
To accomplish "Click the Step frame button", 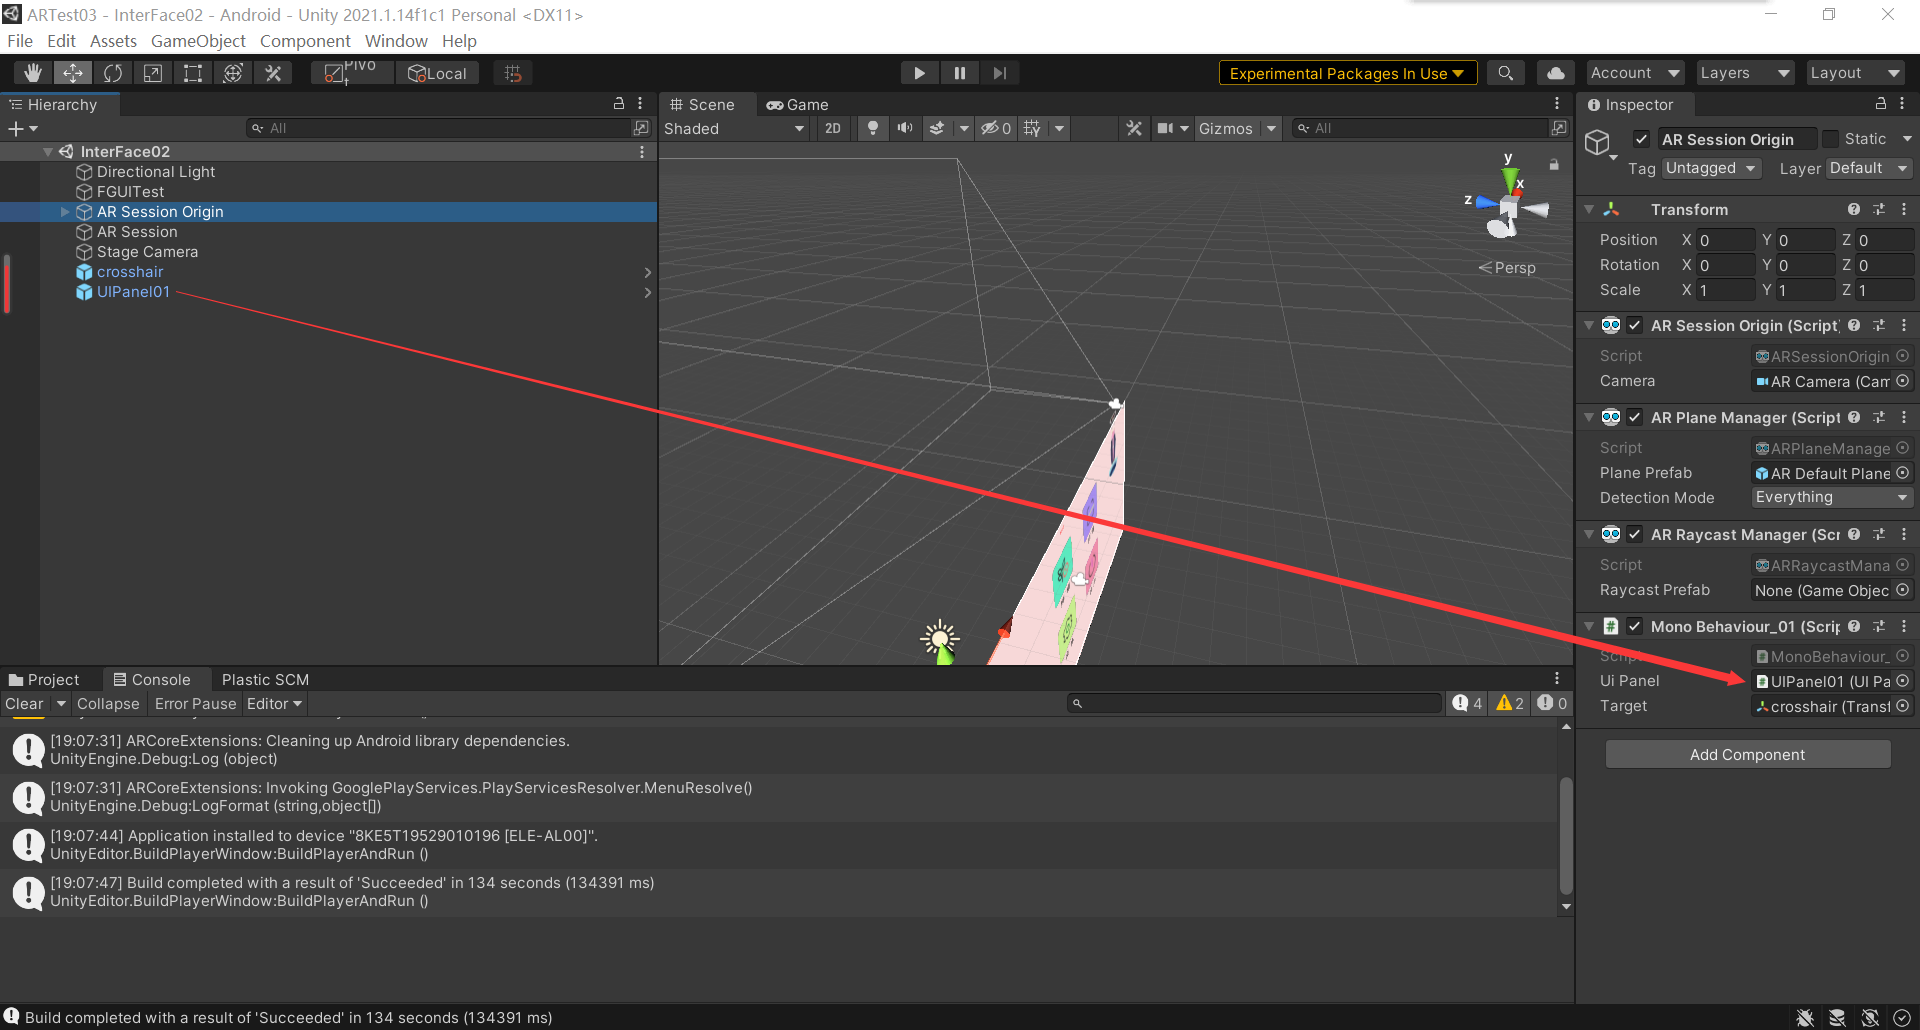I will (999, 73).
